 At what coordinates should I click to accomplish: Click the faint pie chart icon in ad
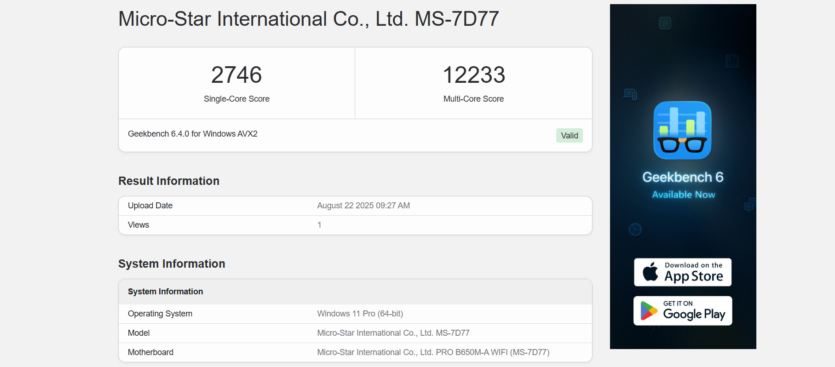pyautogui.click(x=635, y=230)
